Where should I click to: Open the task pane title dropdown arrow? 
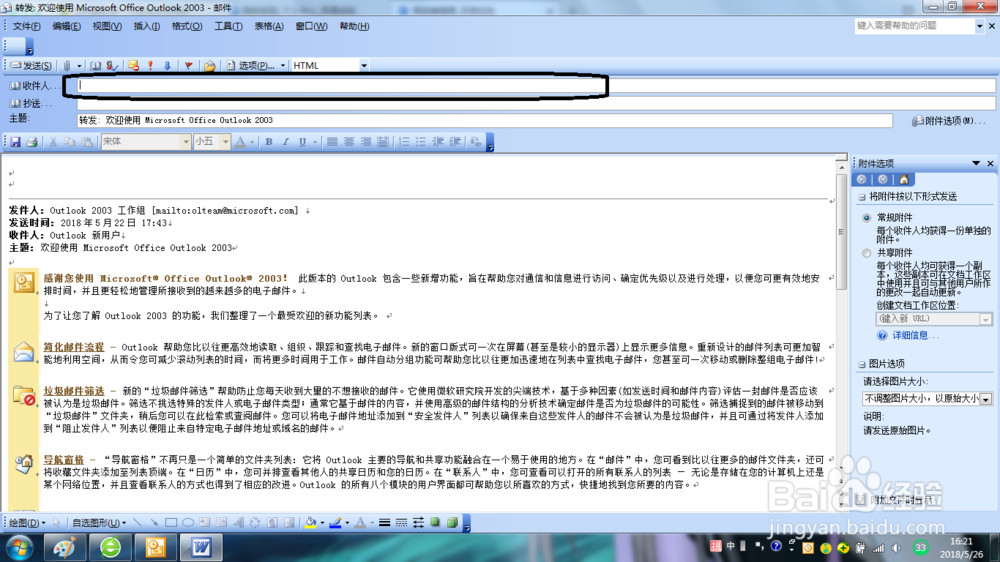coord(976,164)
